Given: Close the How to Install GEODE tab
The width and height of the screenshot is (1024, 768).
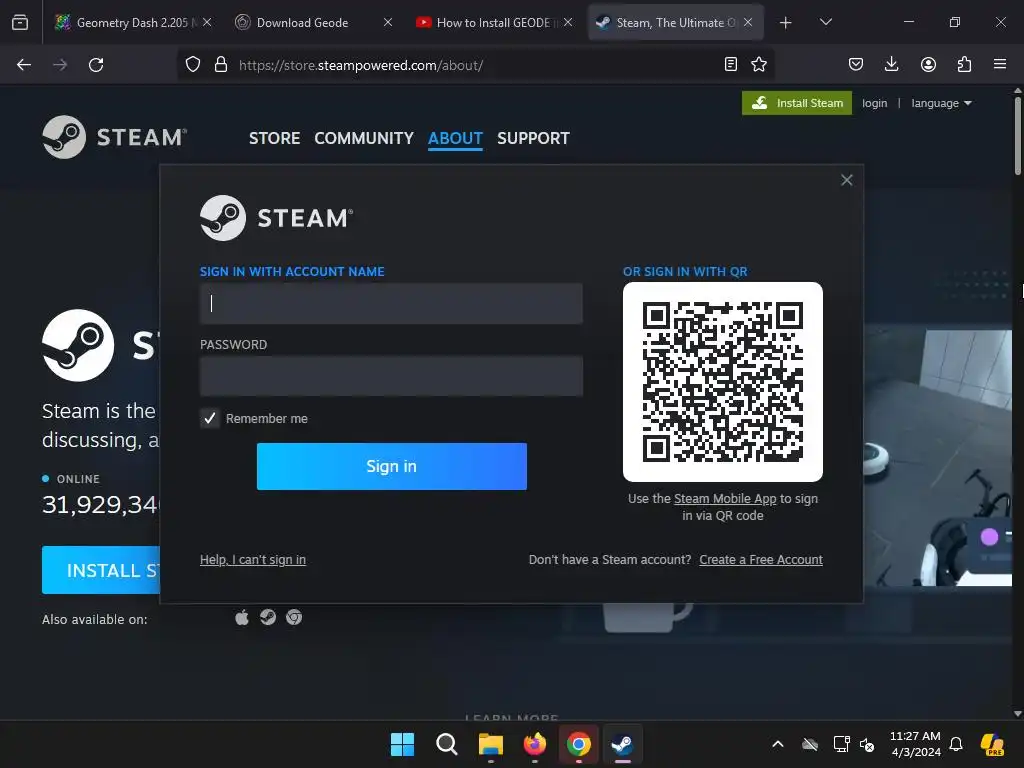Looking at the screenshot, I should pos(568,22).
